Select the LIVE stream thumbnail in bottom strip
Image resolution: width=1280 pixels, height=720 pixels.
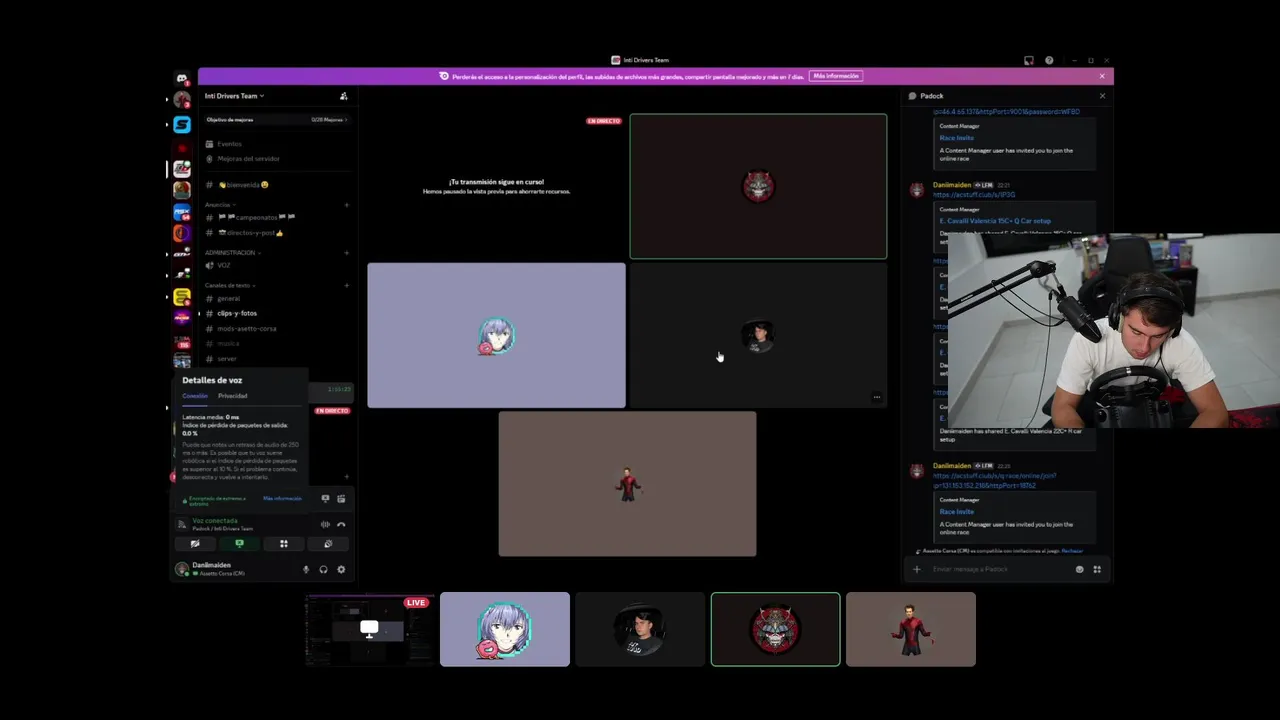tap(369, 629)
